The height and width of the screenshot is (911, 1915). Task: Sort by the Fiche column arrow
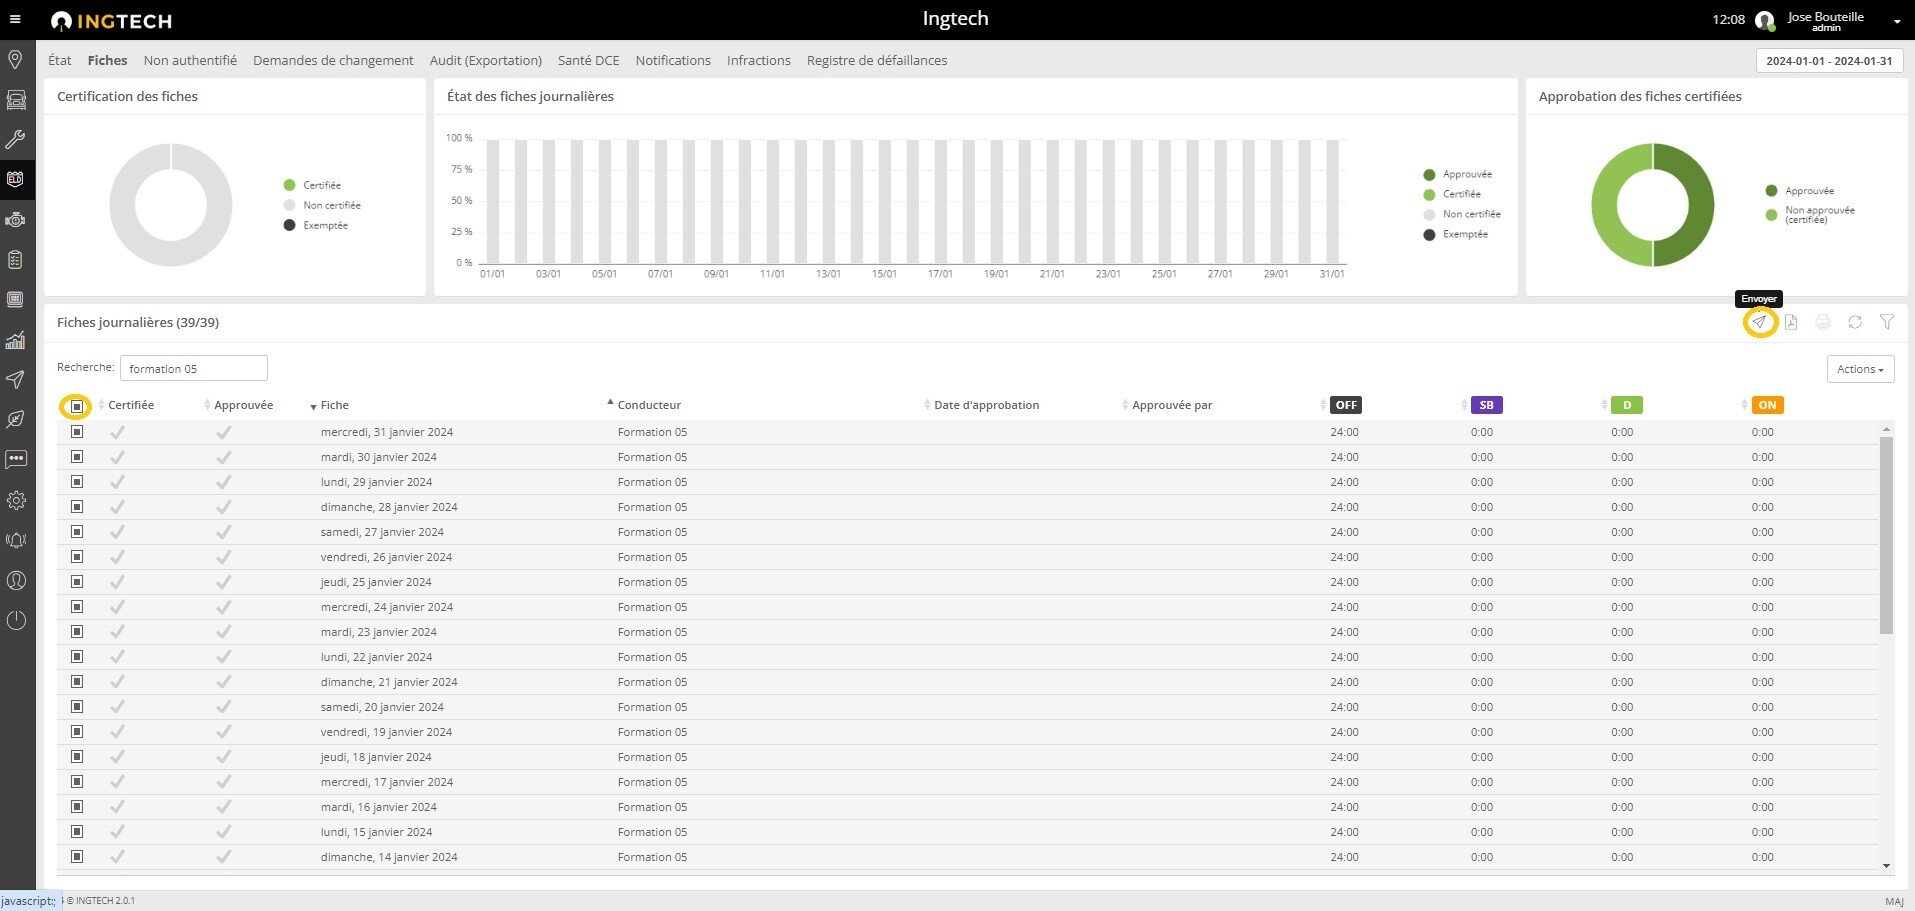[313, 406]
